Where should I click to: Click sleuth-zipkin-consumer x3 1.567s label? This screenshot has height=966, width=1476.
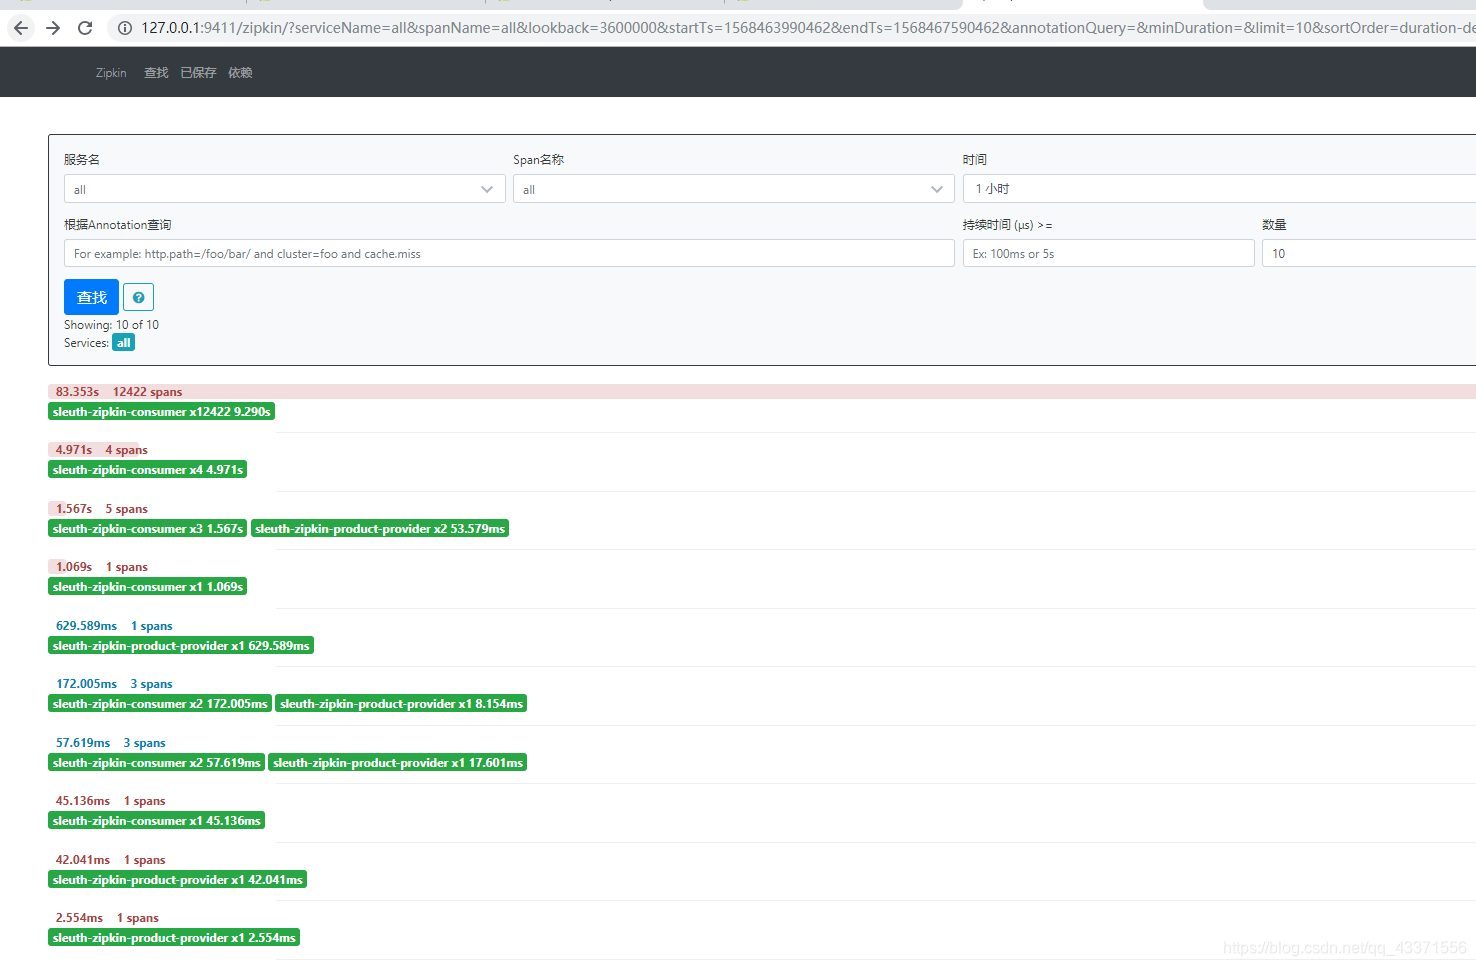147,529
